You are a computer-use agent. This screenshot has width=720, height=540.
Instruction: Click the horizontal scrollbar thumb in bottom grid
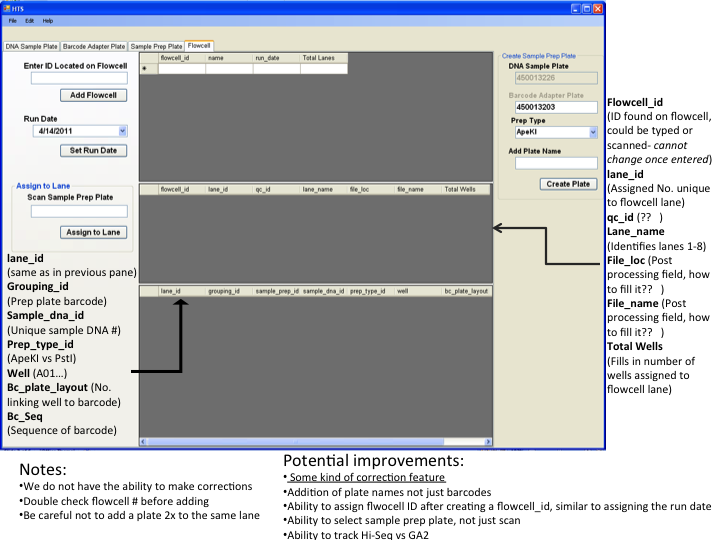coord(295,442)
